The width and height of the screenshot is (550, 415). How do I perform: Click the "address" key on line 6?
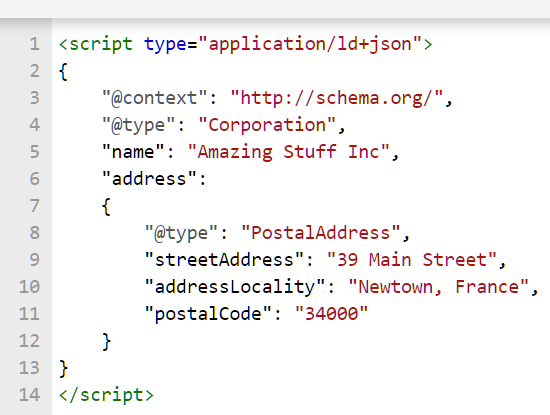coord(149,179)
